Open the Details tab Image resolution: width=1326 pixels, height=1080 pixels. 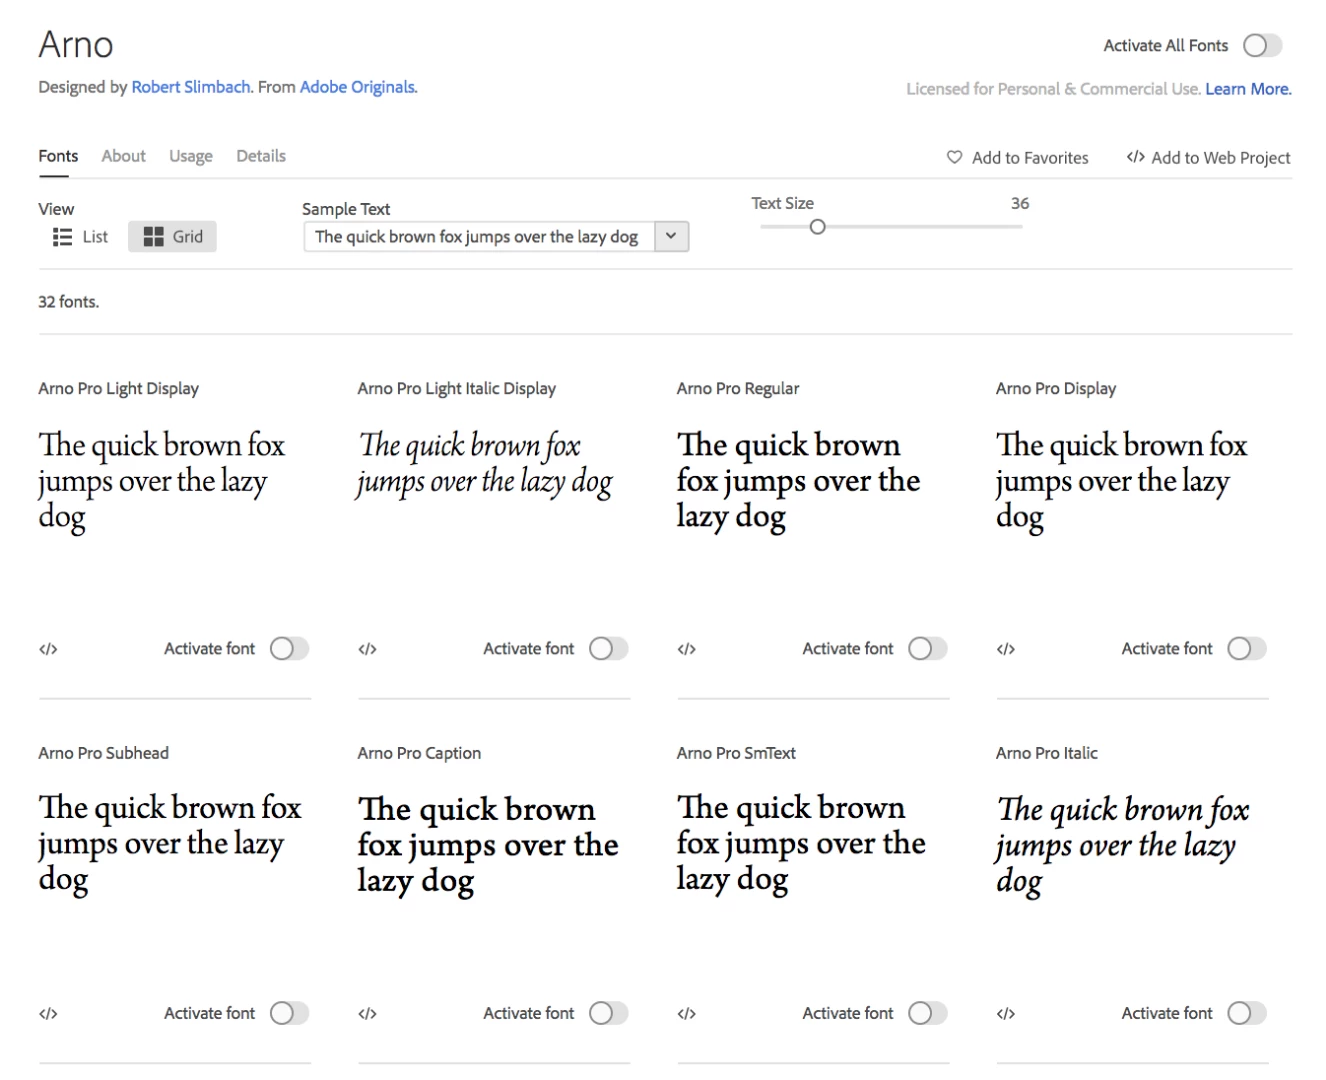(261, 156)
